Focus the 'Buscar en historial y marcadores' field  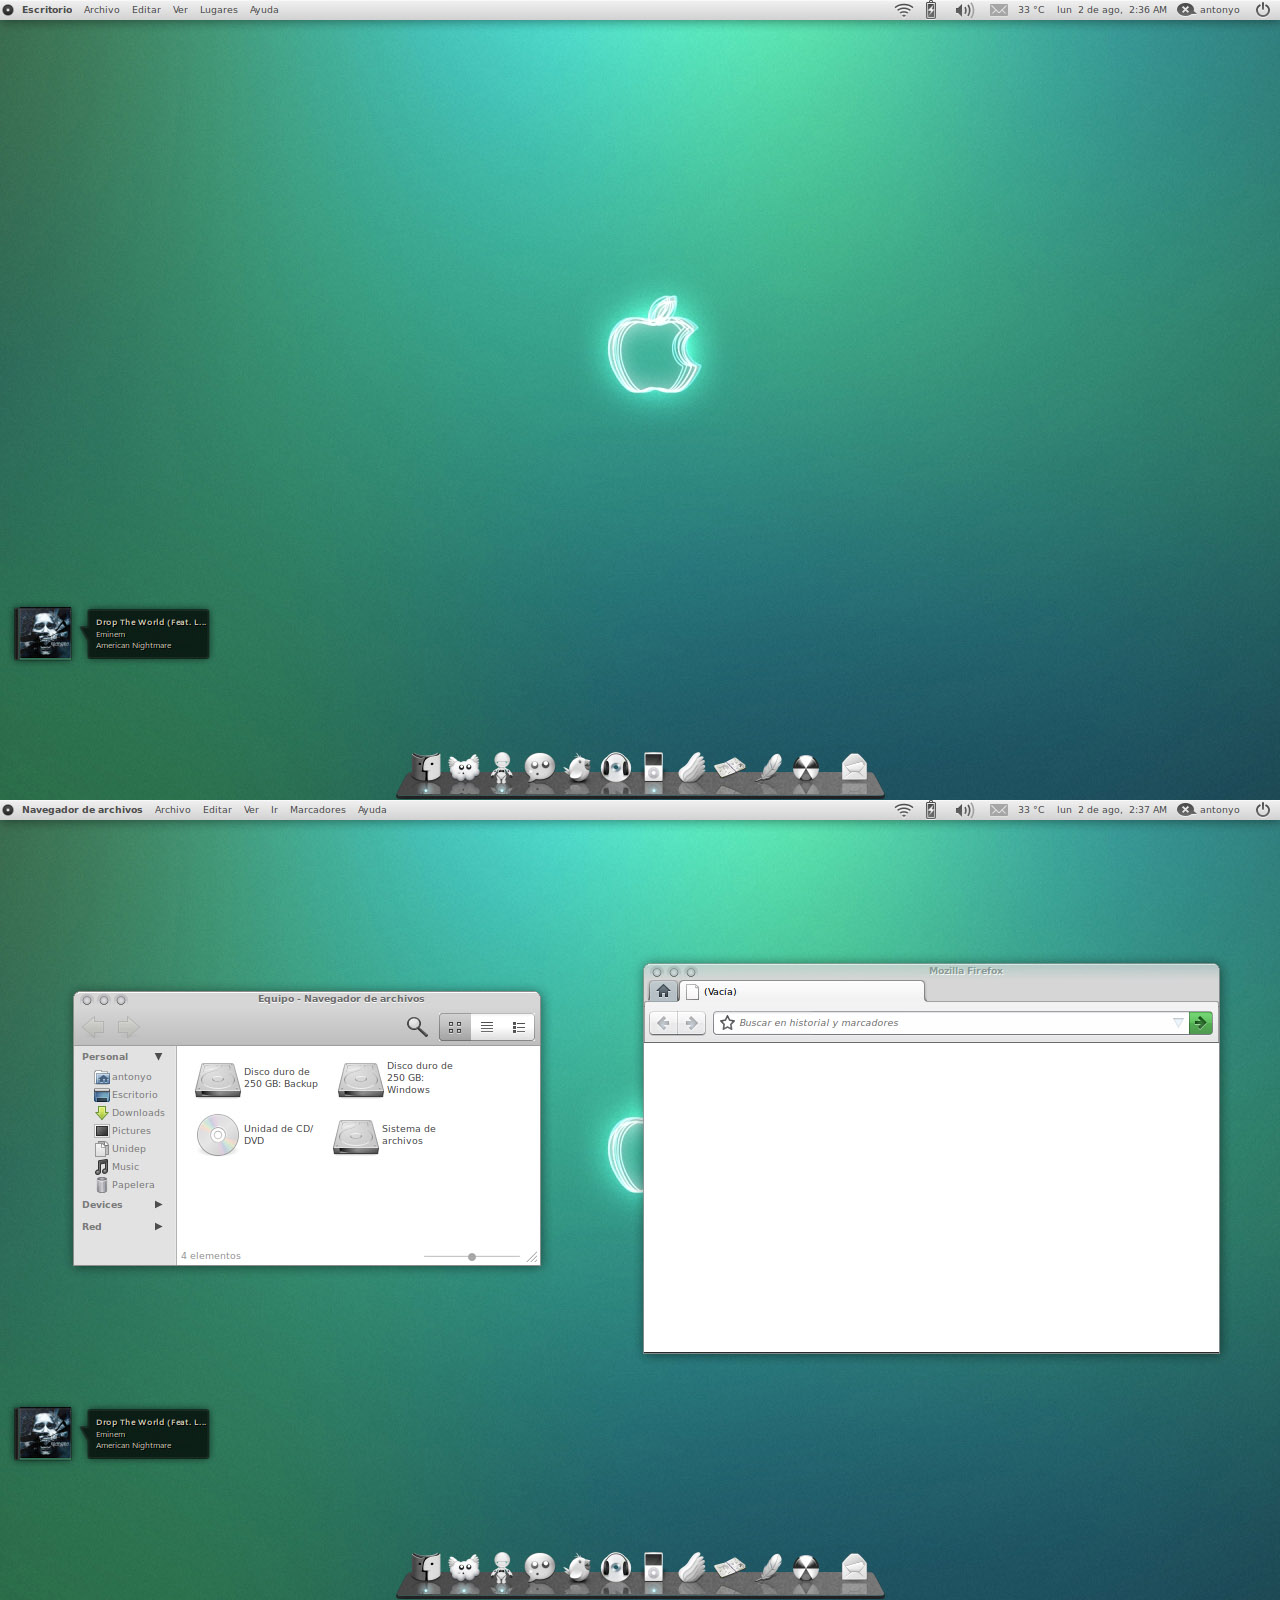[950, 1023]
